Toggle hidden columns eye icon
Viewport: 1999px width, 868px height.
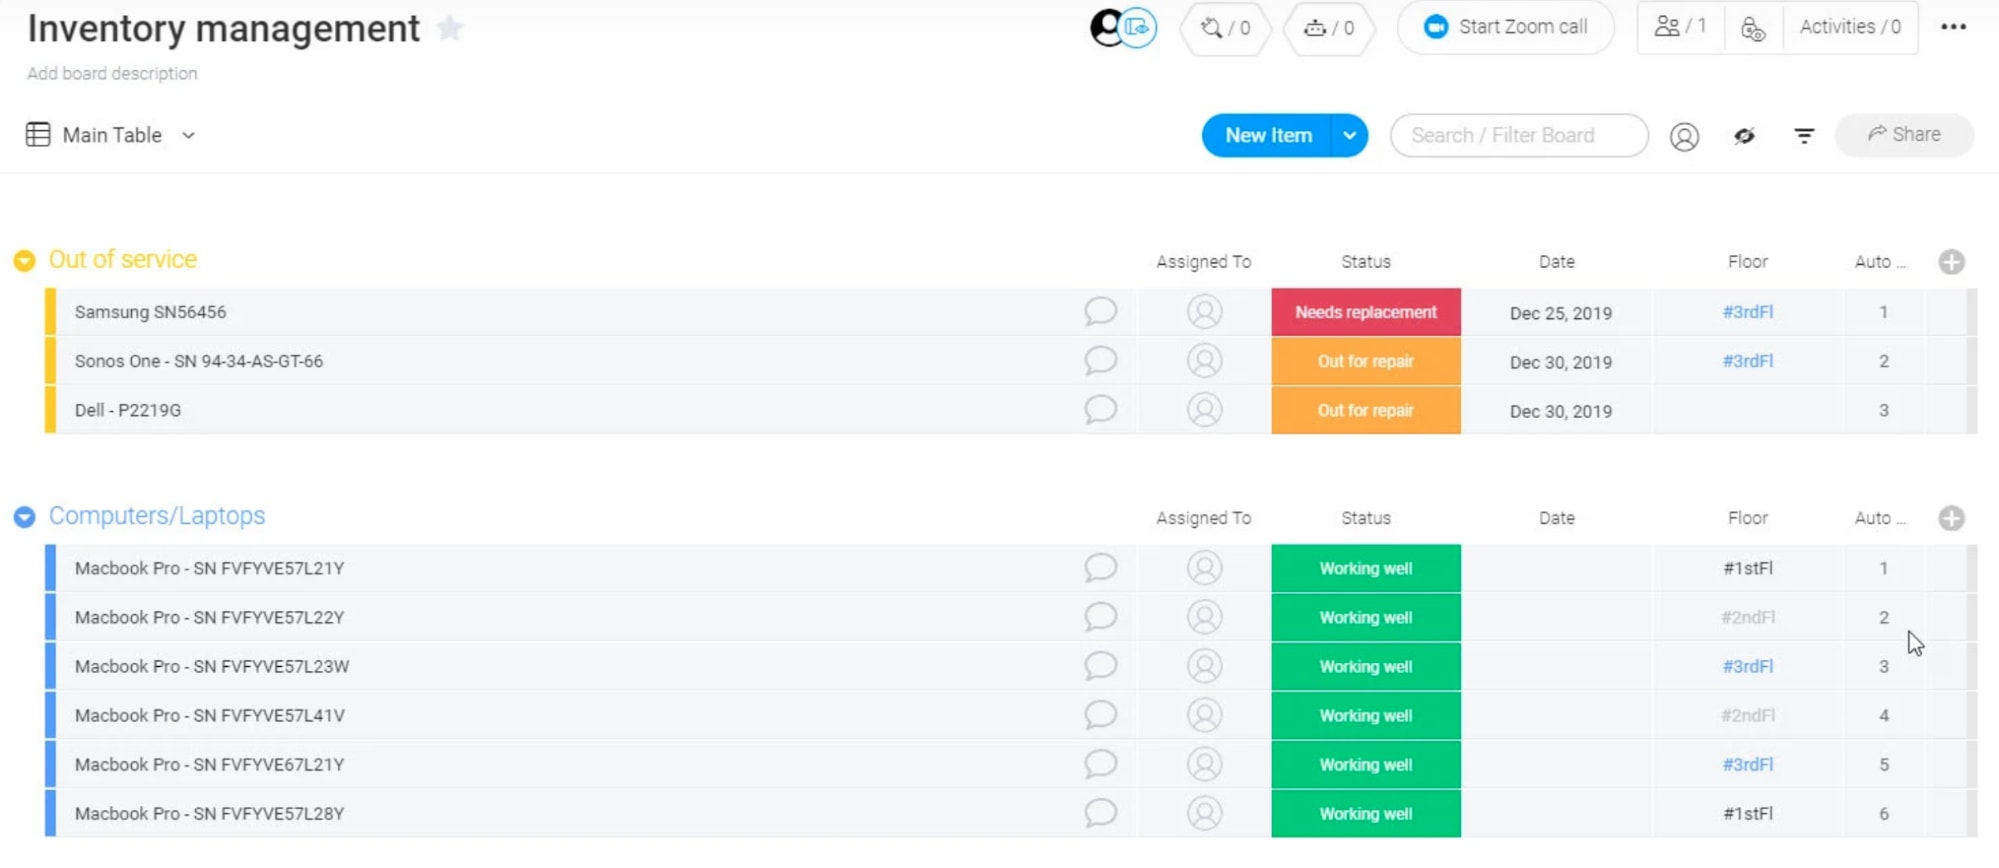1744,135
